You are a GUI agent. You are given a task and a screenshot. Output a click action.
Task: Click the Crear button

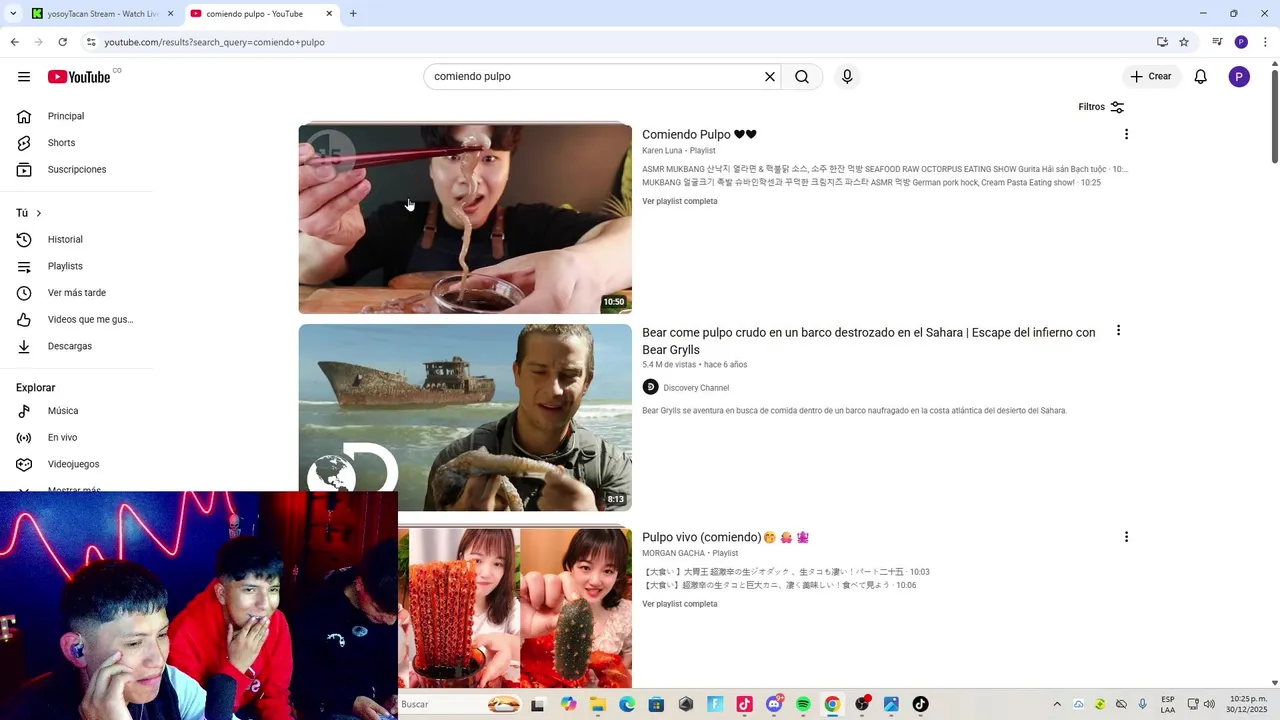pyautogui.click(x=1151, y=77)
